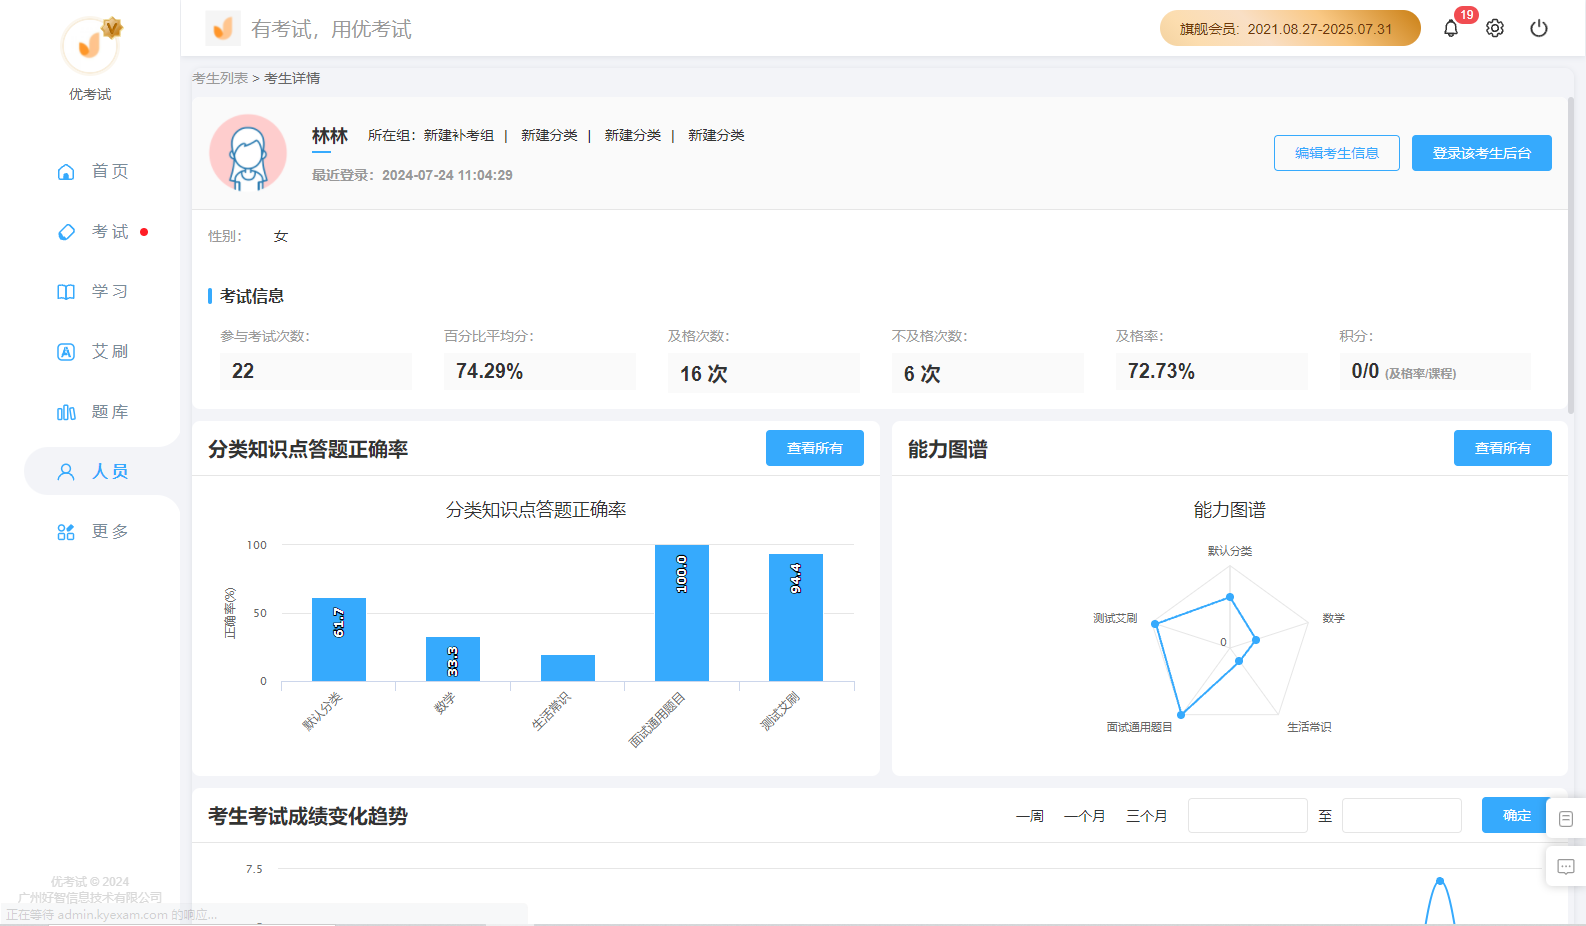
Task: Click the floating chat message icon
Action: [1566, 866]
